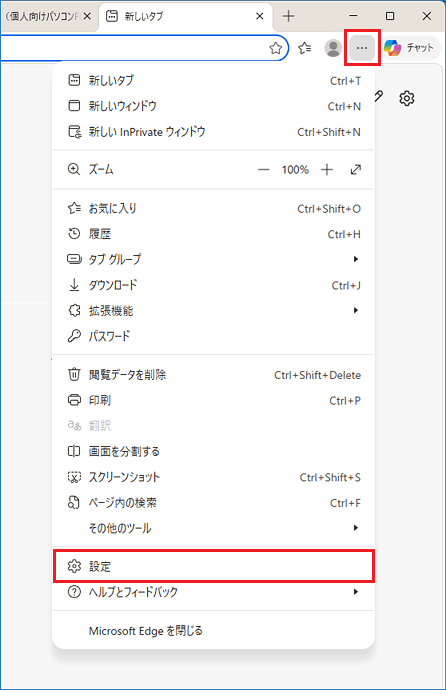Select 閲覧データを削除 entry
Screen dimensions: 446x690
coord(214,375)
